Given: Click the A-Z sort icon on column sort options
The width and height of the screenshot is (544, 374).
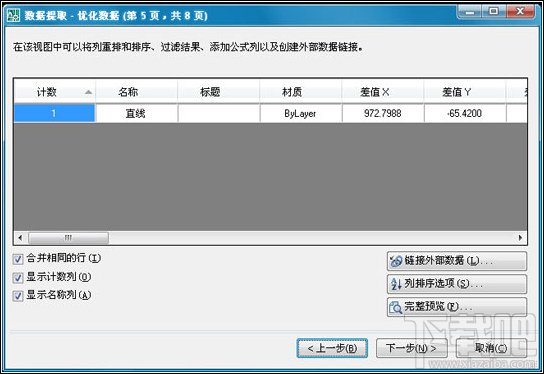Looking at the screenshot, I should [396, 284].
